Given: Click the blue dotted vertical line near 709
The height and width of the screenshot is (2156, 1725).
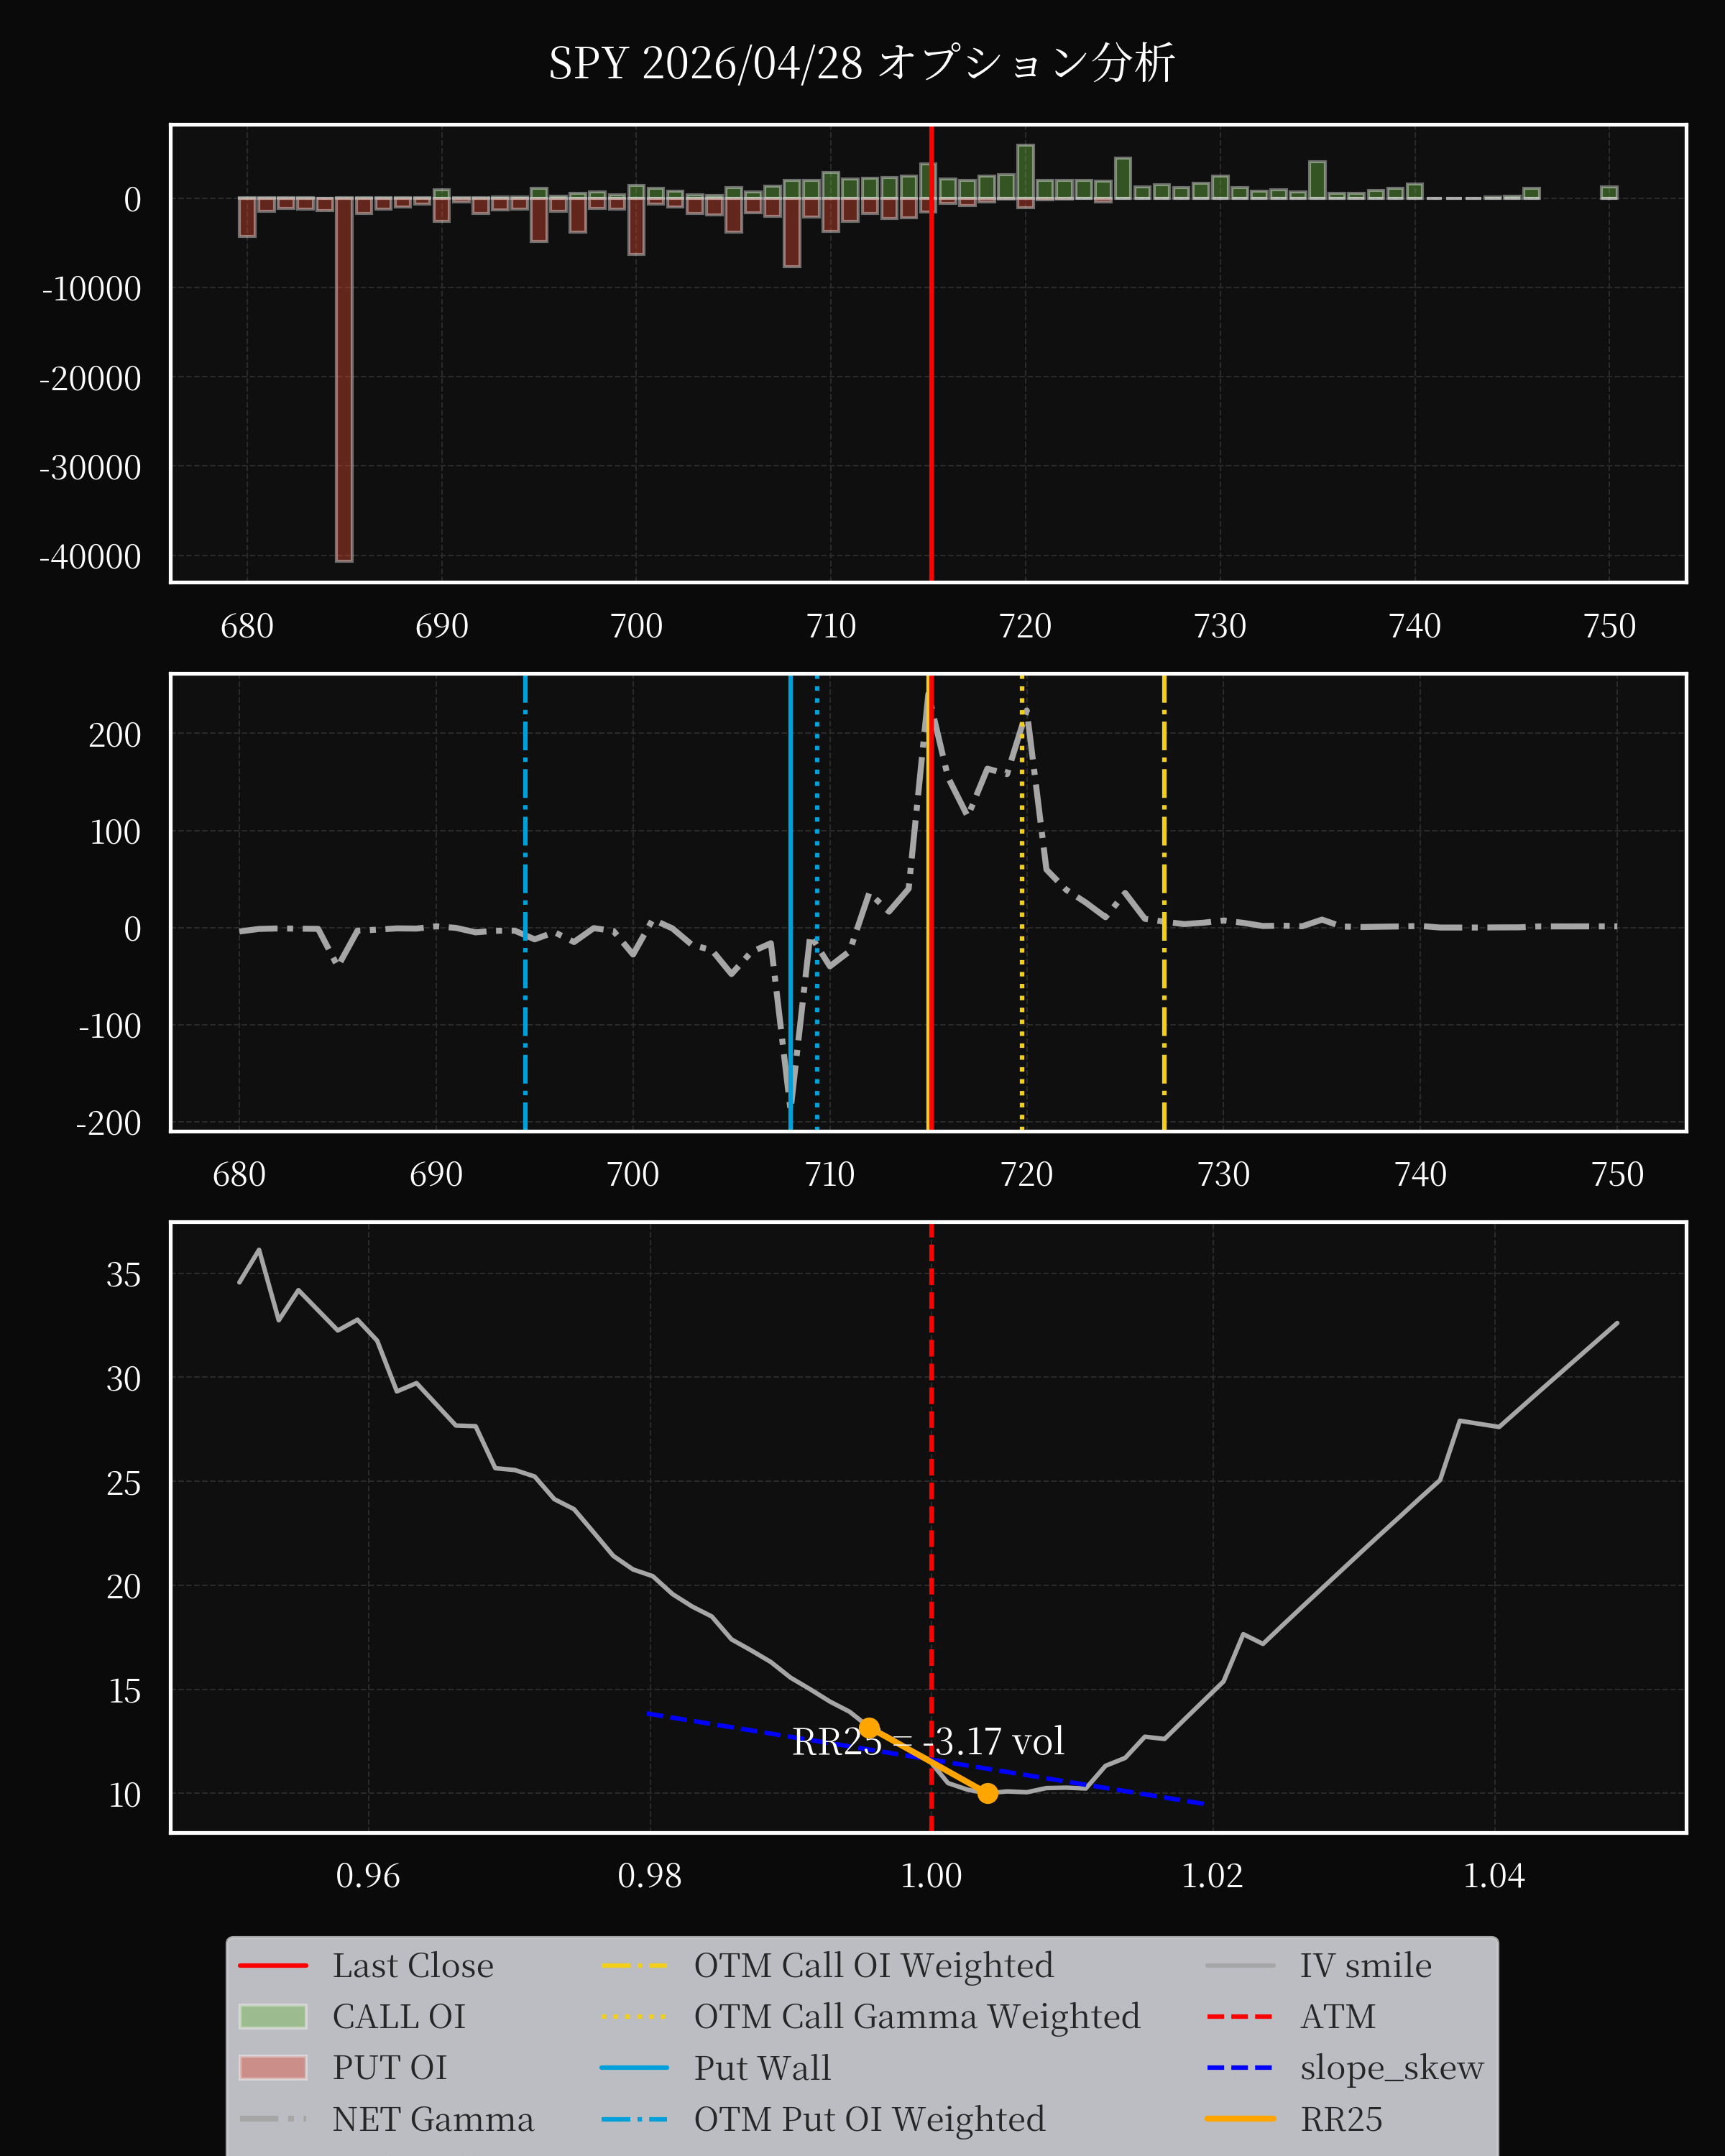Looking at the screenshot, I should [817, 902].
